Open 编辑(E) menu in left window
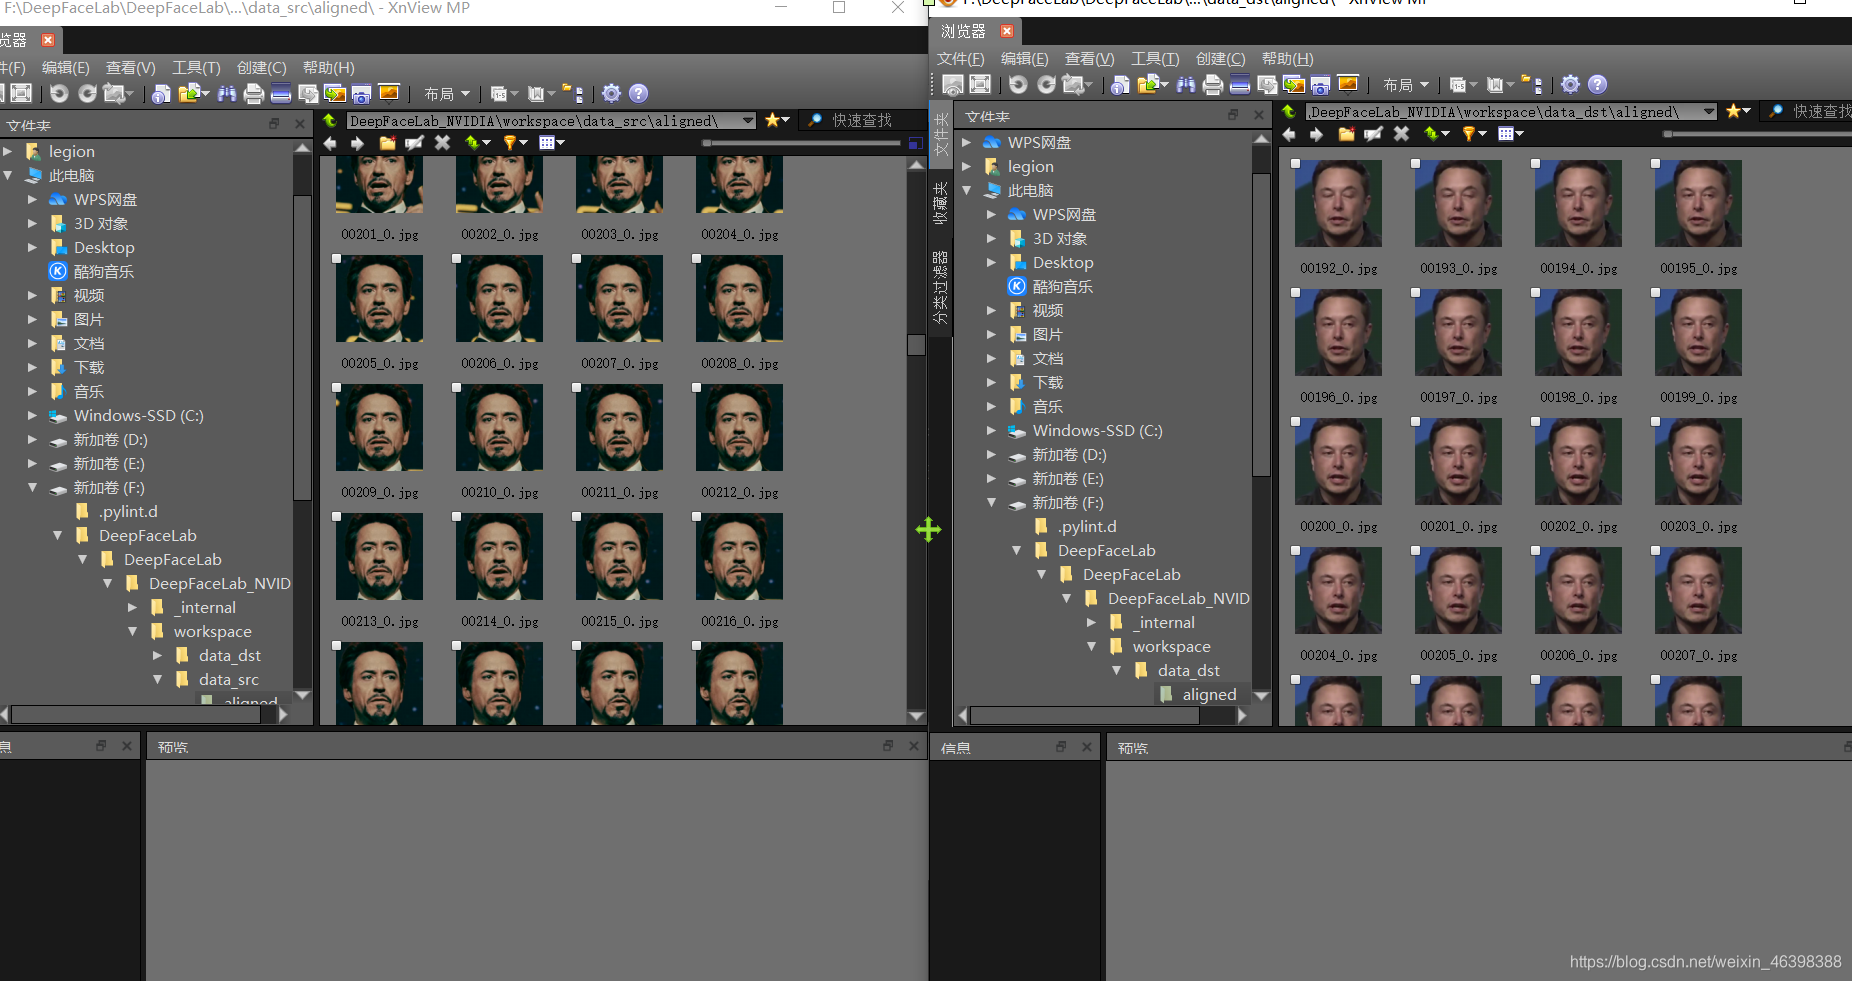 pos(66,68)
